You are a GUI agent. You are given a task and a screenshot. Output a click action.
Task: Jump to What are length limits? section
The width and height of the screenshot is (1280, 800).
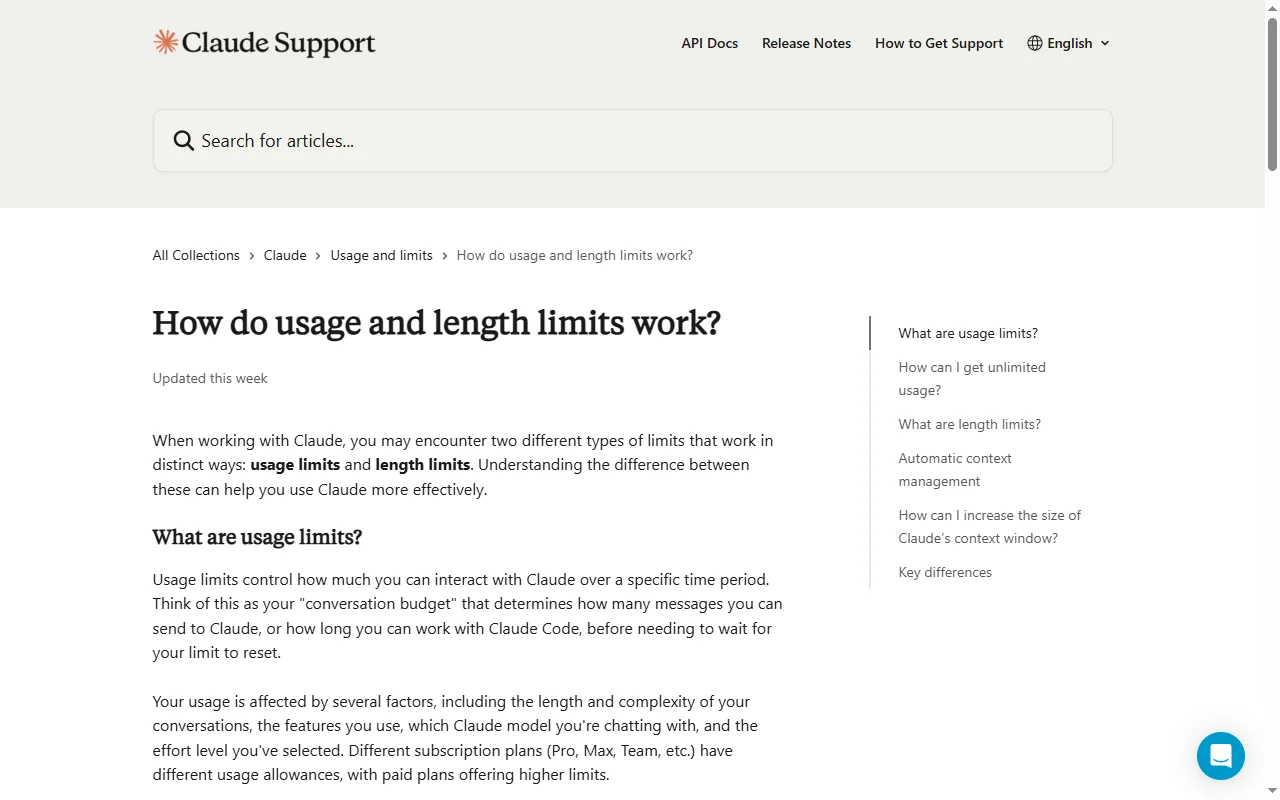click(970, 424)
